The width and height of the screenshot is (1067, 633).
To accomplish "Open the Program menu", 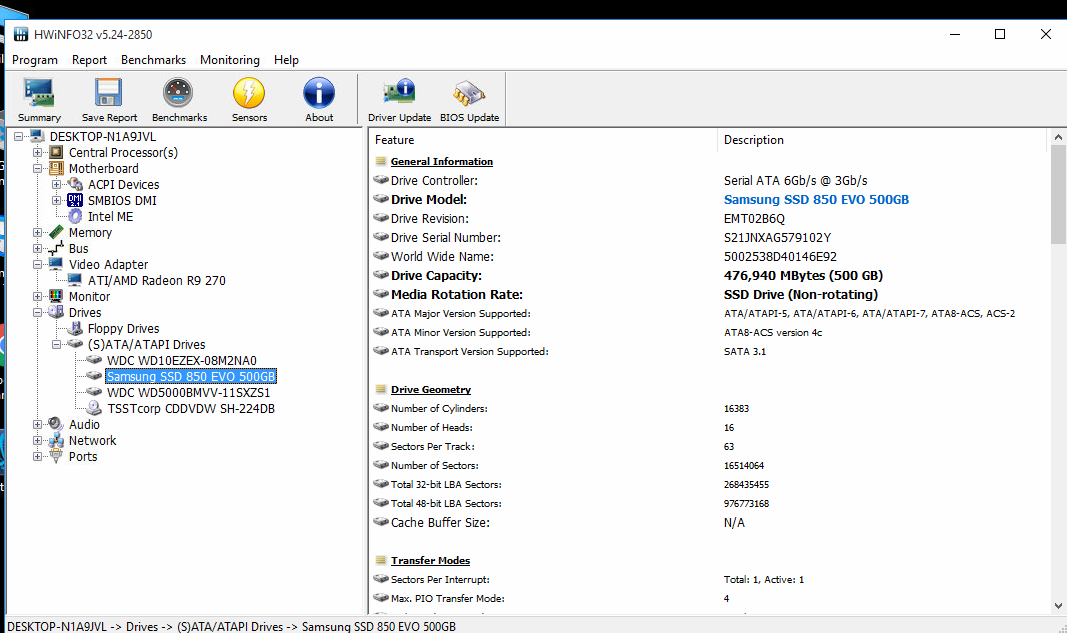I will pyautogui.click(x=35, y=60).
